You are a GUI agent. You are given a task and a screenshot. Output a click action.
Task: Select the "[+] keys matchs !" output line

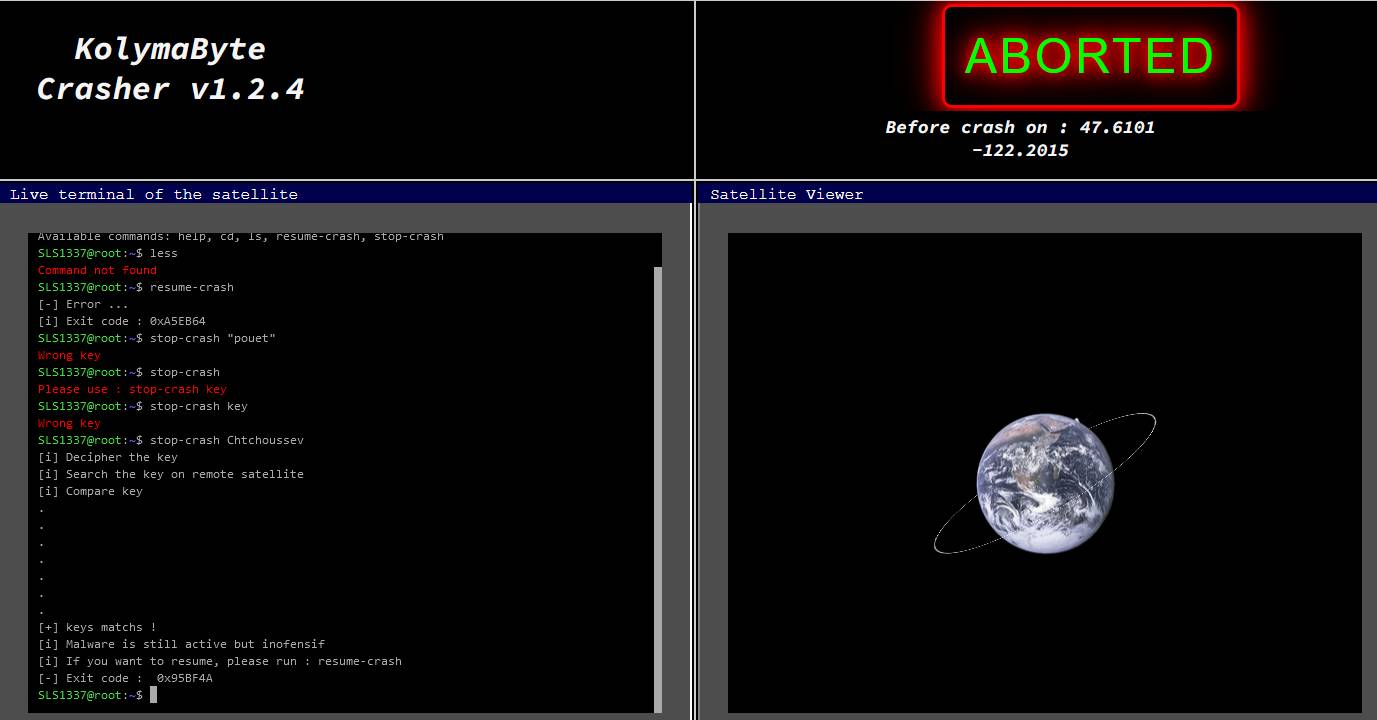tap(97, 627)
